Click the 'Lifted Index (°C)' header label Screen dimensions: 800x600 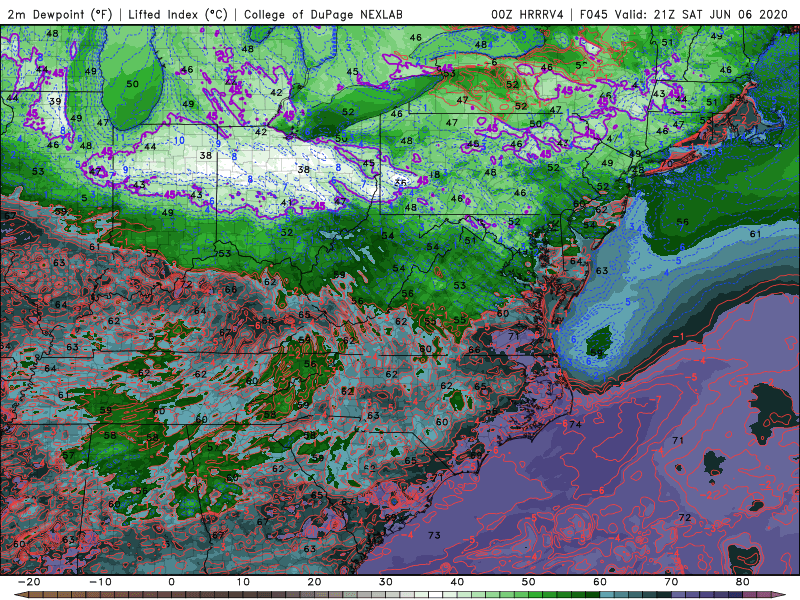pos(178,14)
